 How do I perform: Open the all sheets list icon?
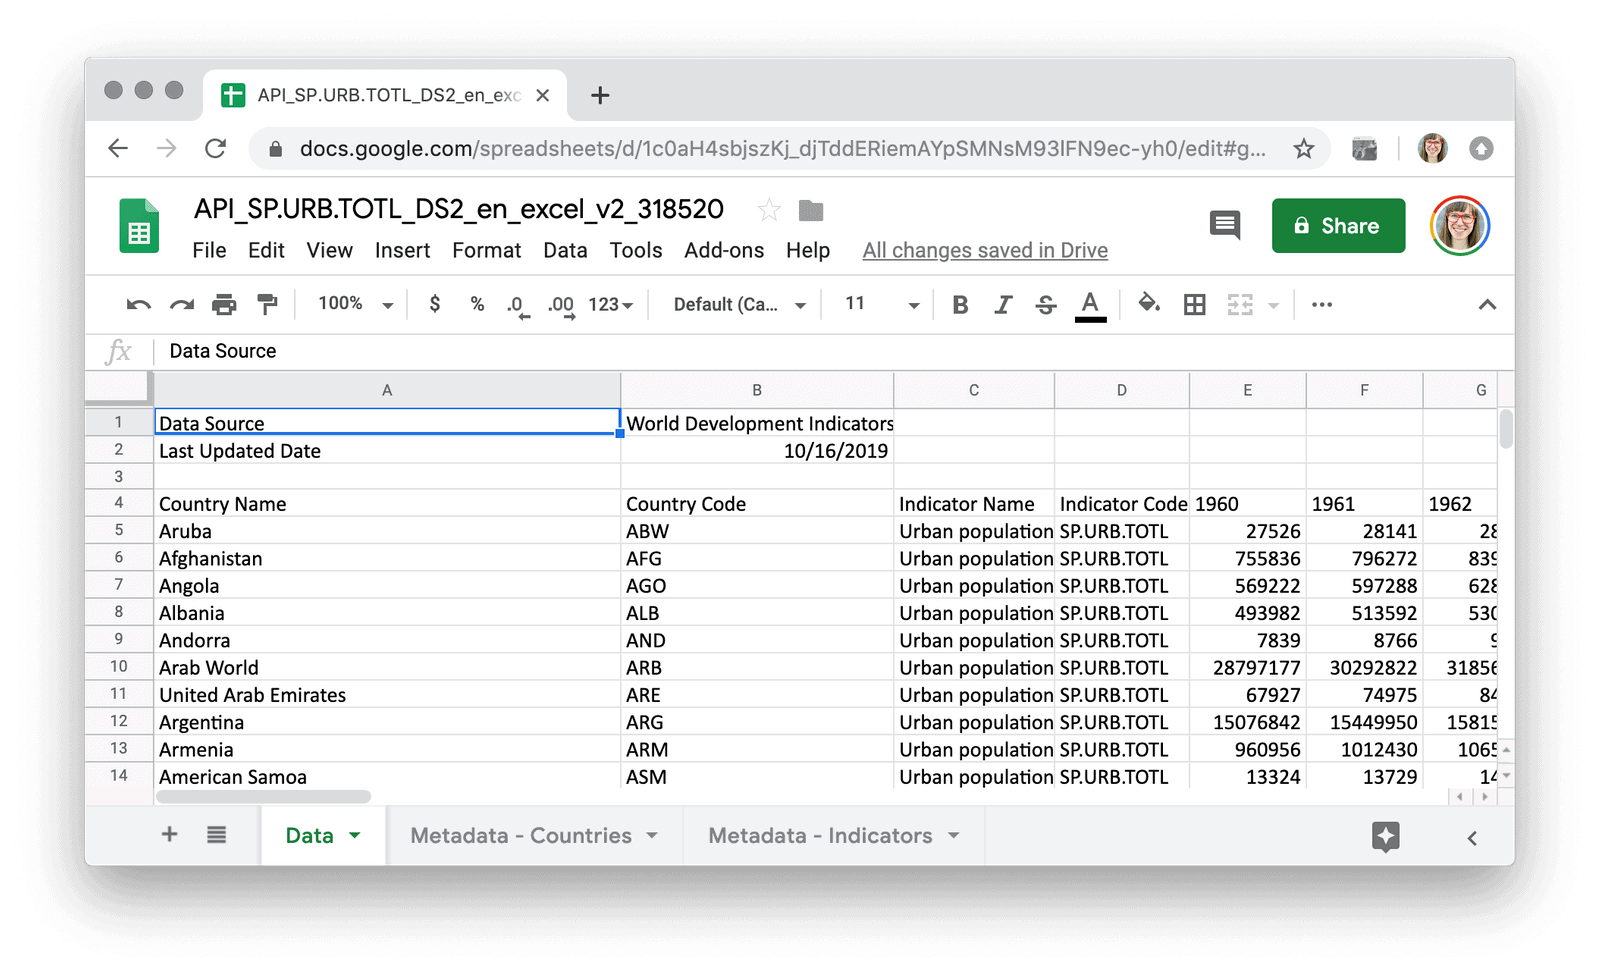point(216,834)
